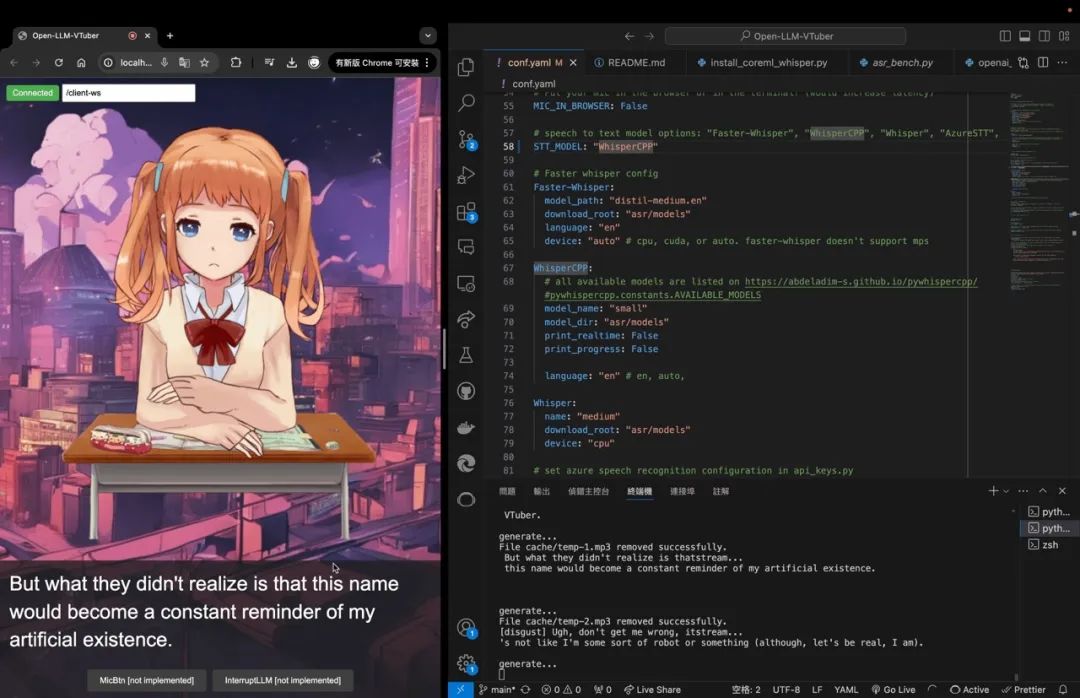Bookmark this page with the star icon

205,63
